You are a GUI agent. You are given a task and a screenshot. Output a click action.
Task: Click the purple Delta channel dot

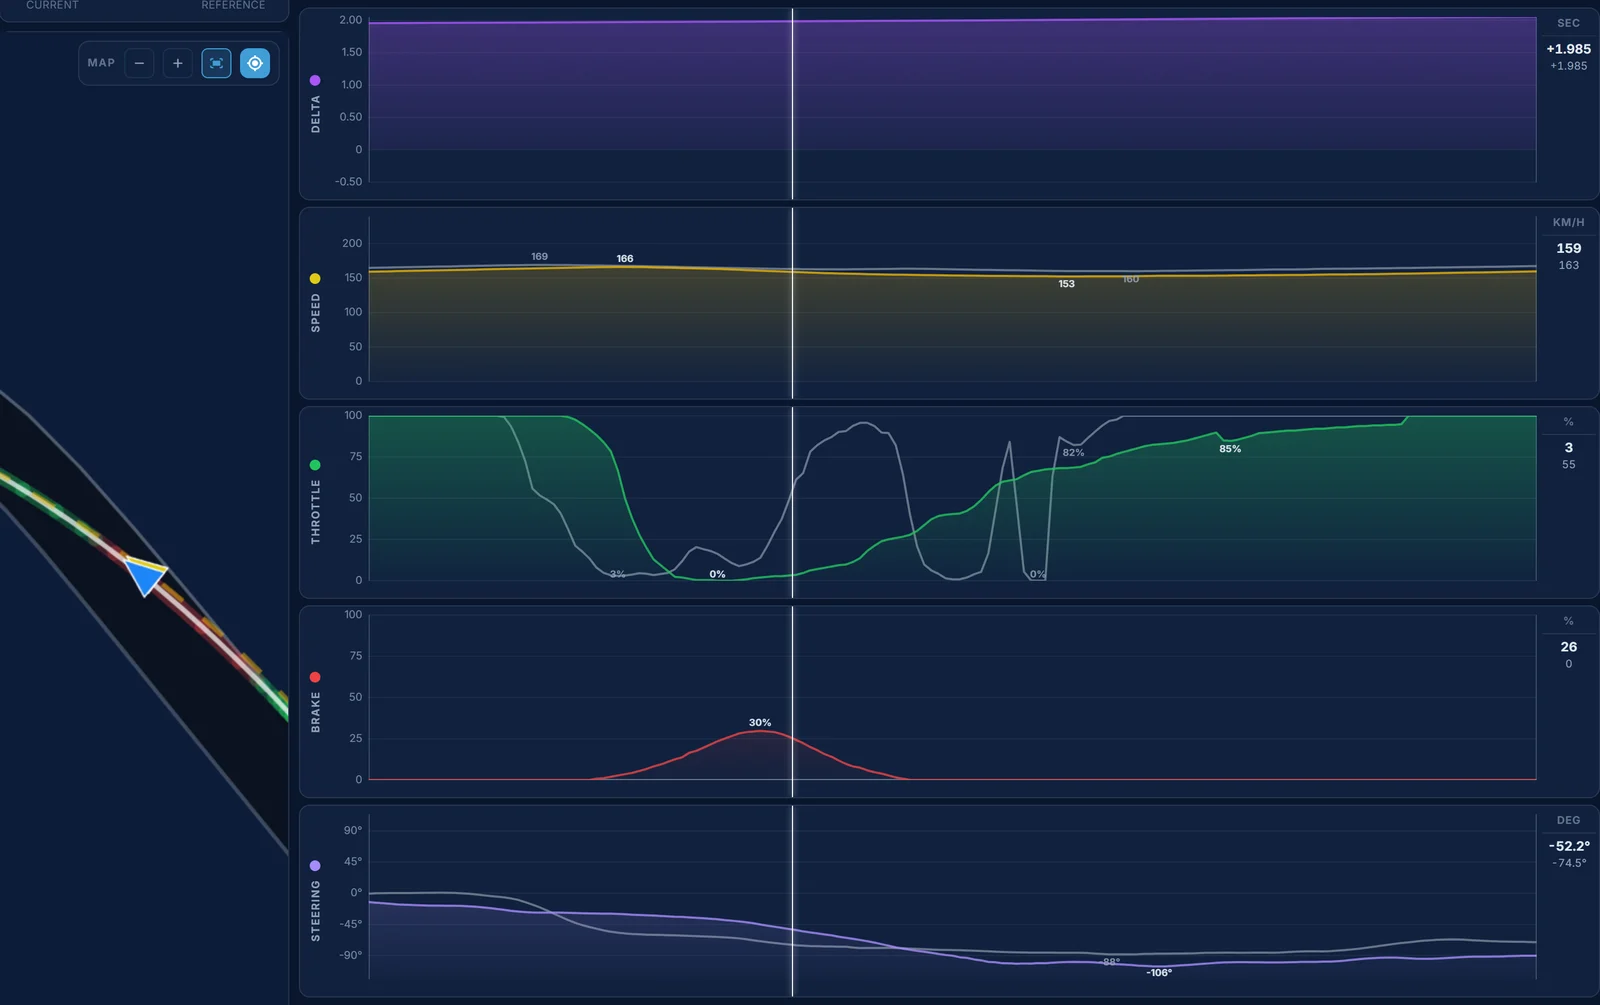click(315, 80)
